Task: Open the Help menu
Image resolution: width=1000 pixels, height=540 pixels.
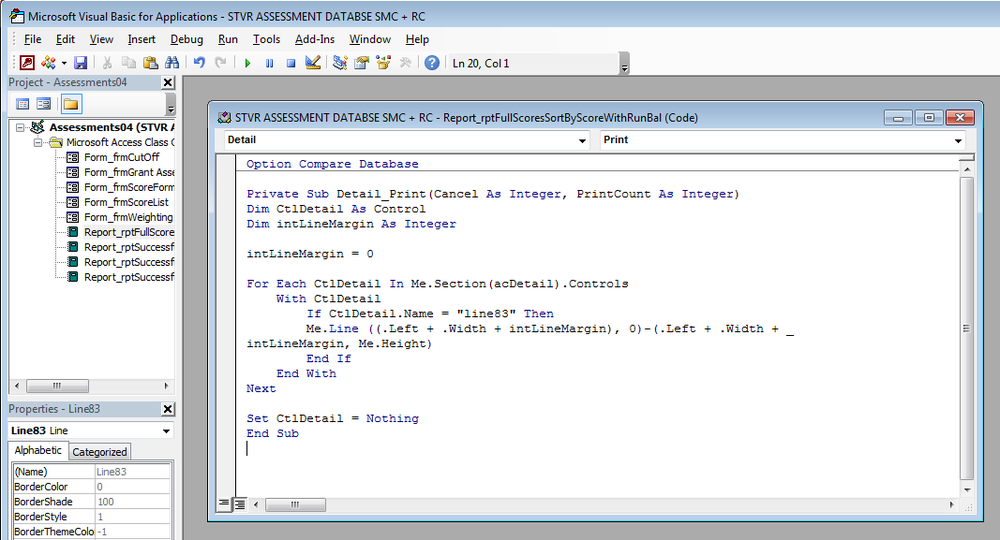Action: 417,40
